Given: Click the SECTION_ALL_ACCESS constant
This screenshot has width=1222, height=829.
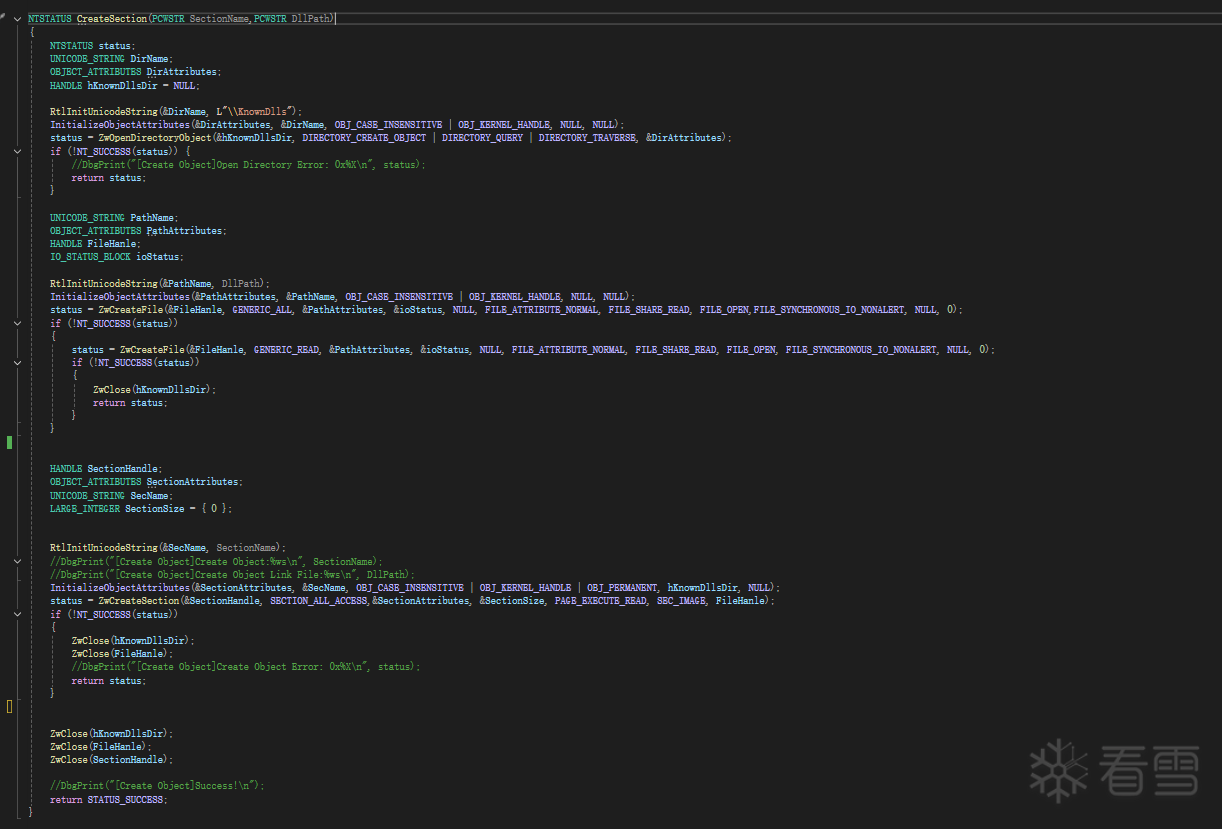Looking at the screenshot, I should click(318, 601).
